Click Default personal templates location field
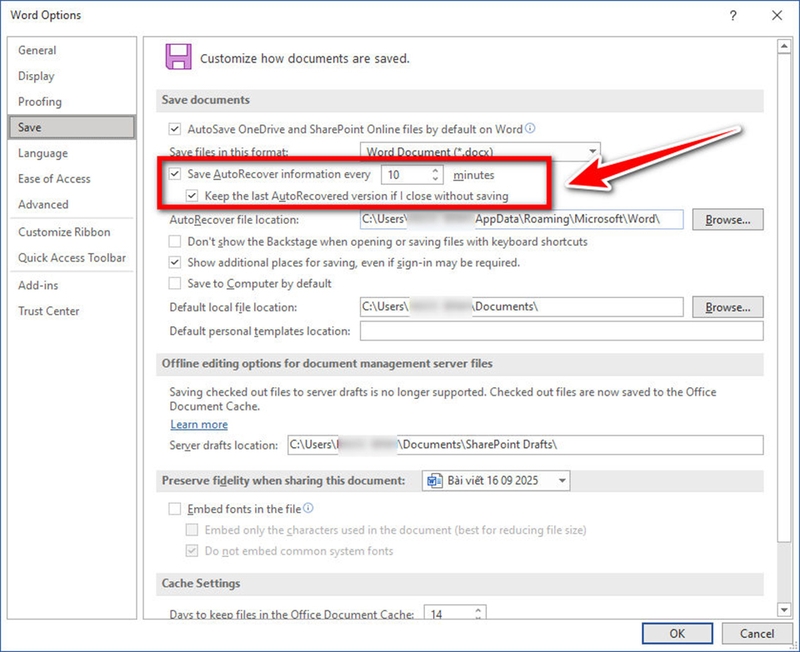The width and height of the screenshot is (800, 652). (562, 331)
